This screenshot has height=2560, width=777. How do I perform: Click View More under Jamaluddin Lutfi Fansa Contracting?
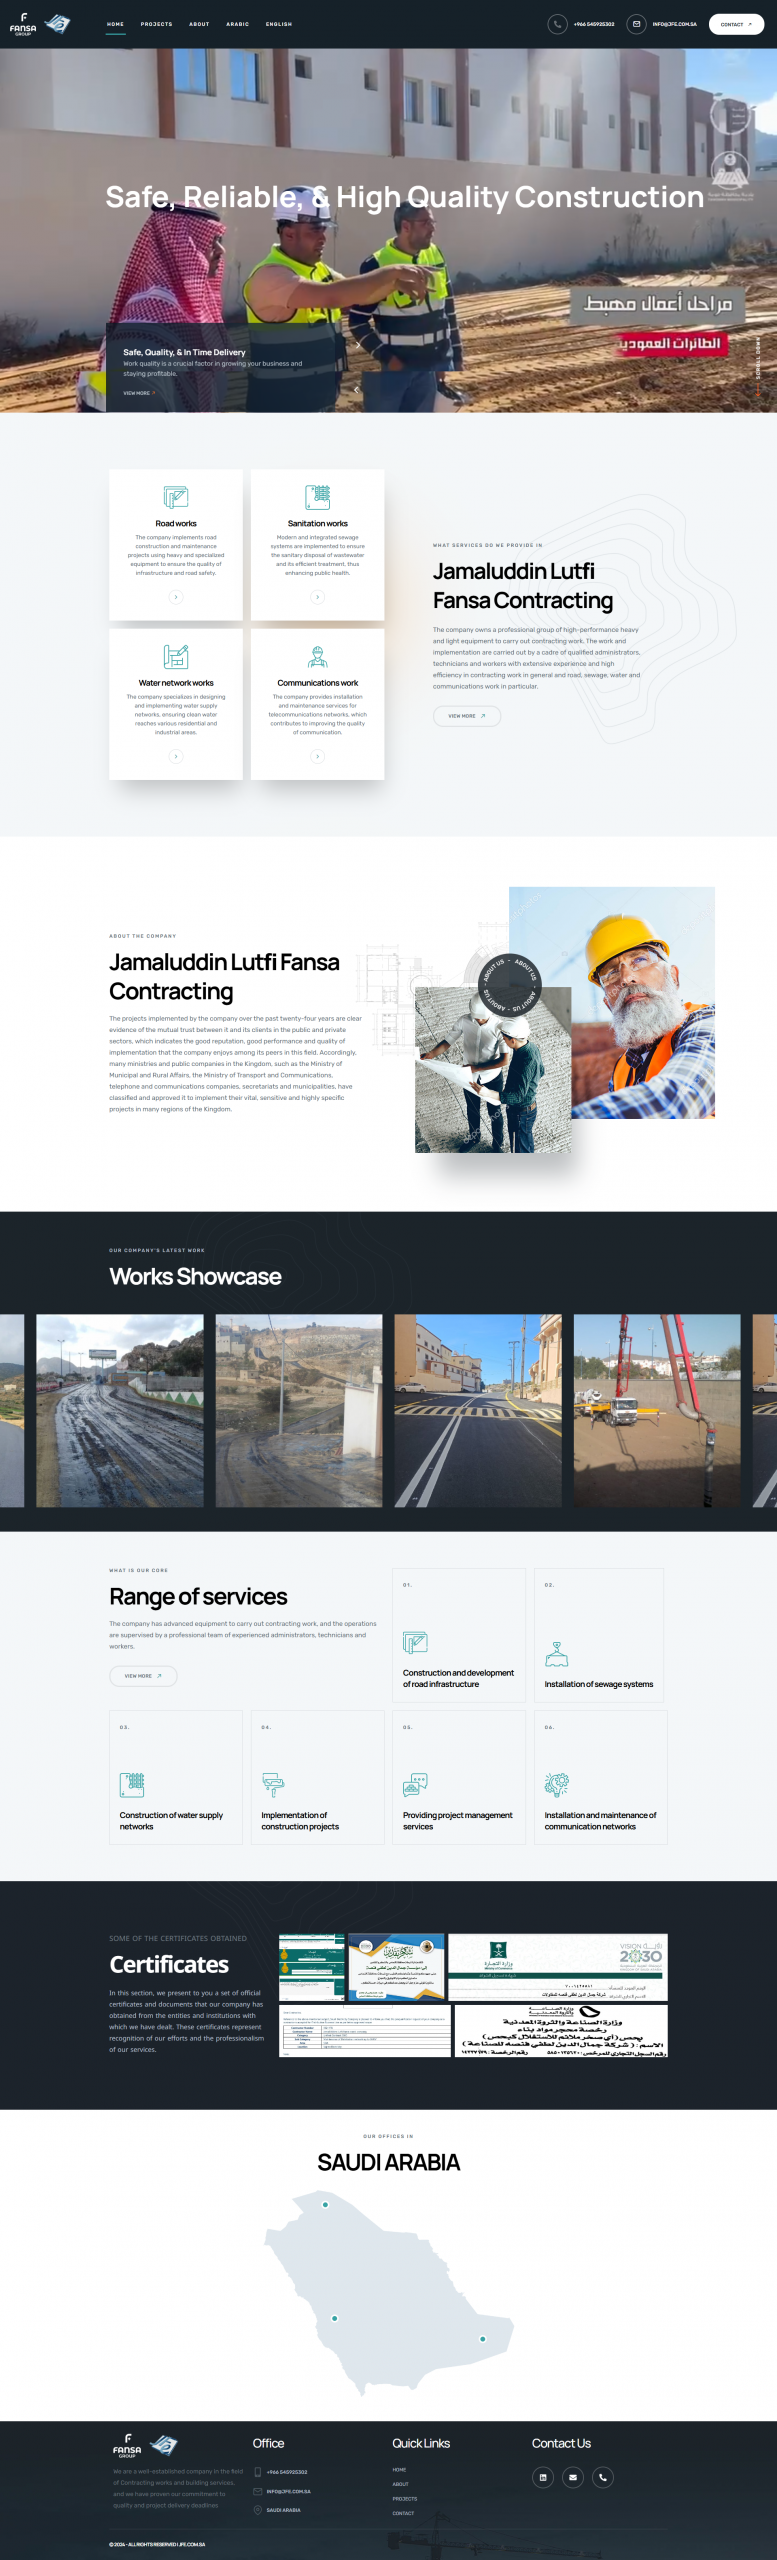tap(466, 716)
